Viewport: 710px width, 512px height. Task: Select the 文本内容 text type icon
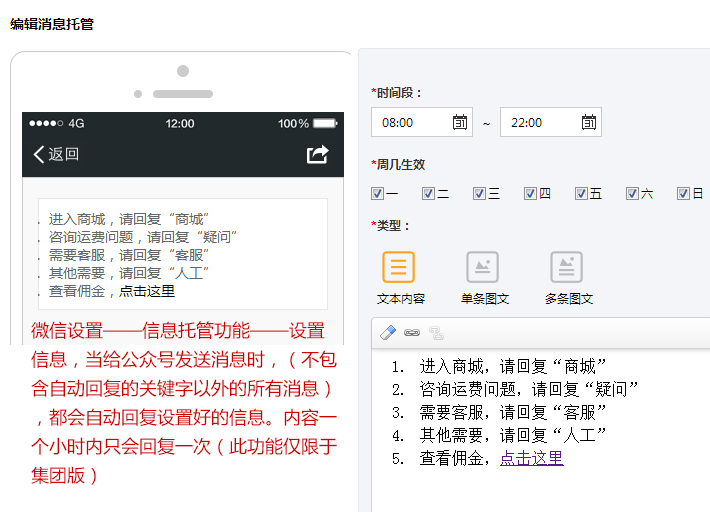399,267
